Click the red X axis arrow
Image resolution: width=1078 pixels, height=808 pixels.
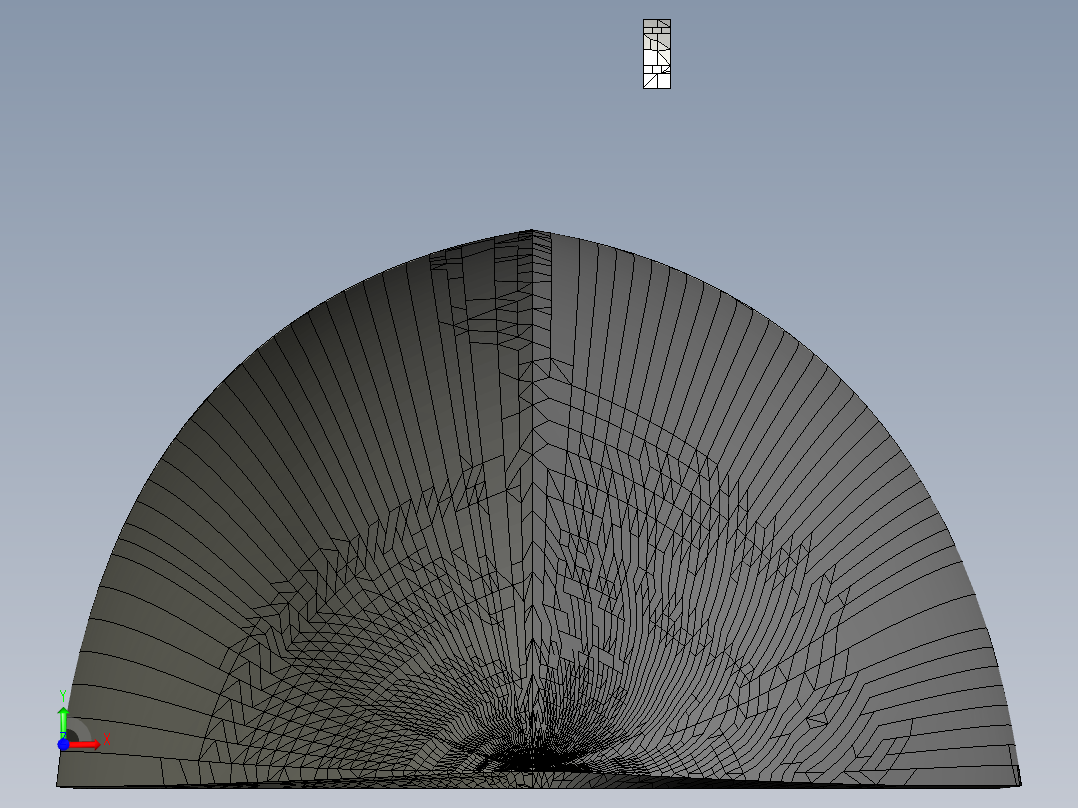85,745
